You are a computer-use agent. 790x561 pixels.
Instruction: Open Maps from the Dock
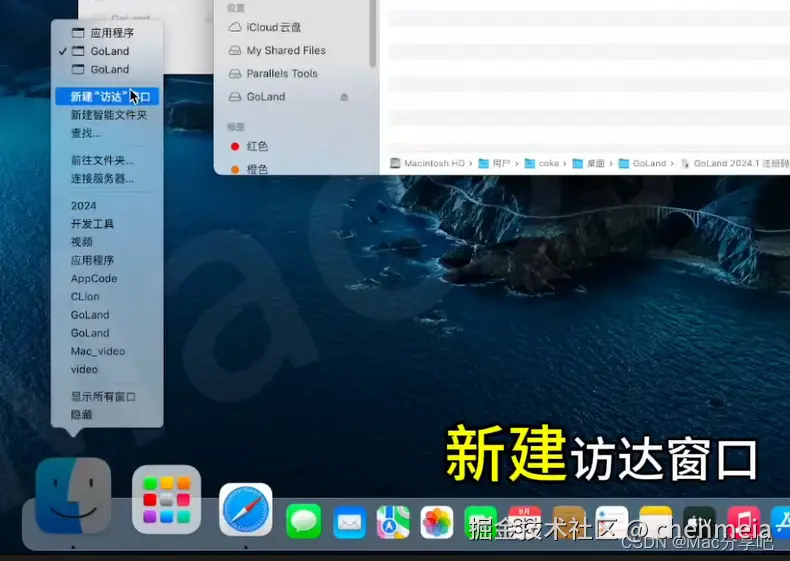[393, 522]
